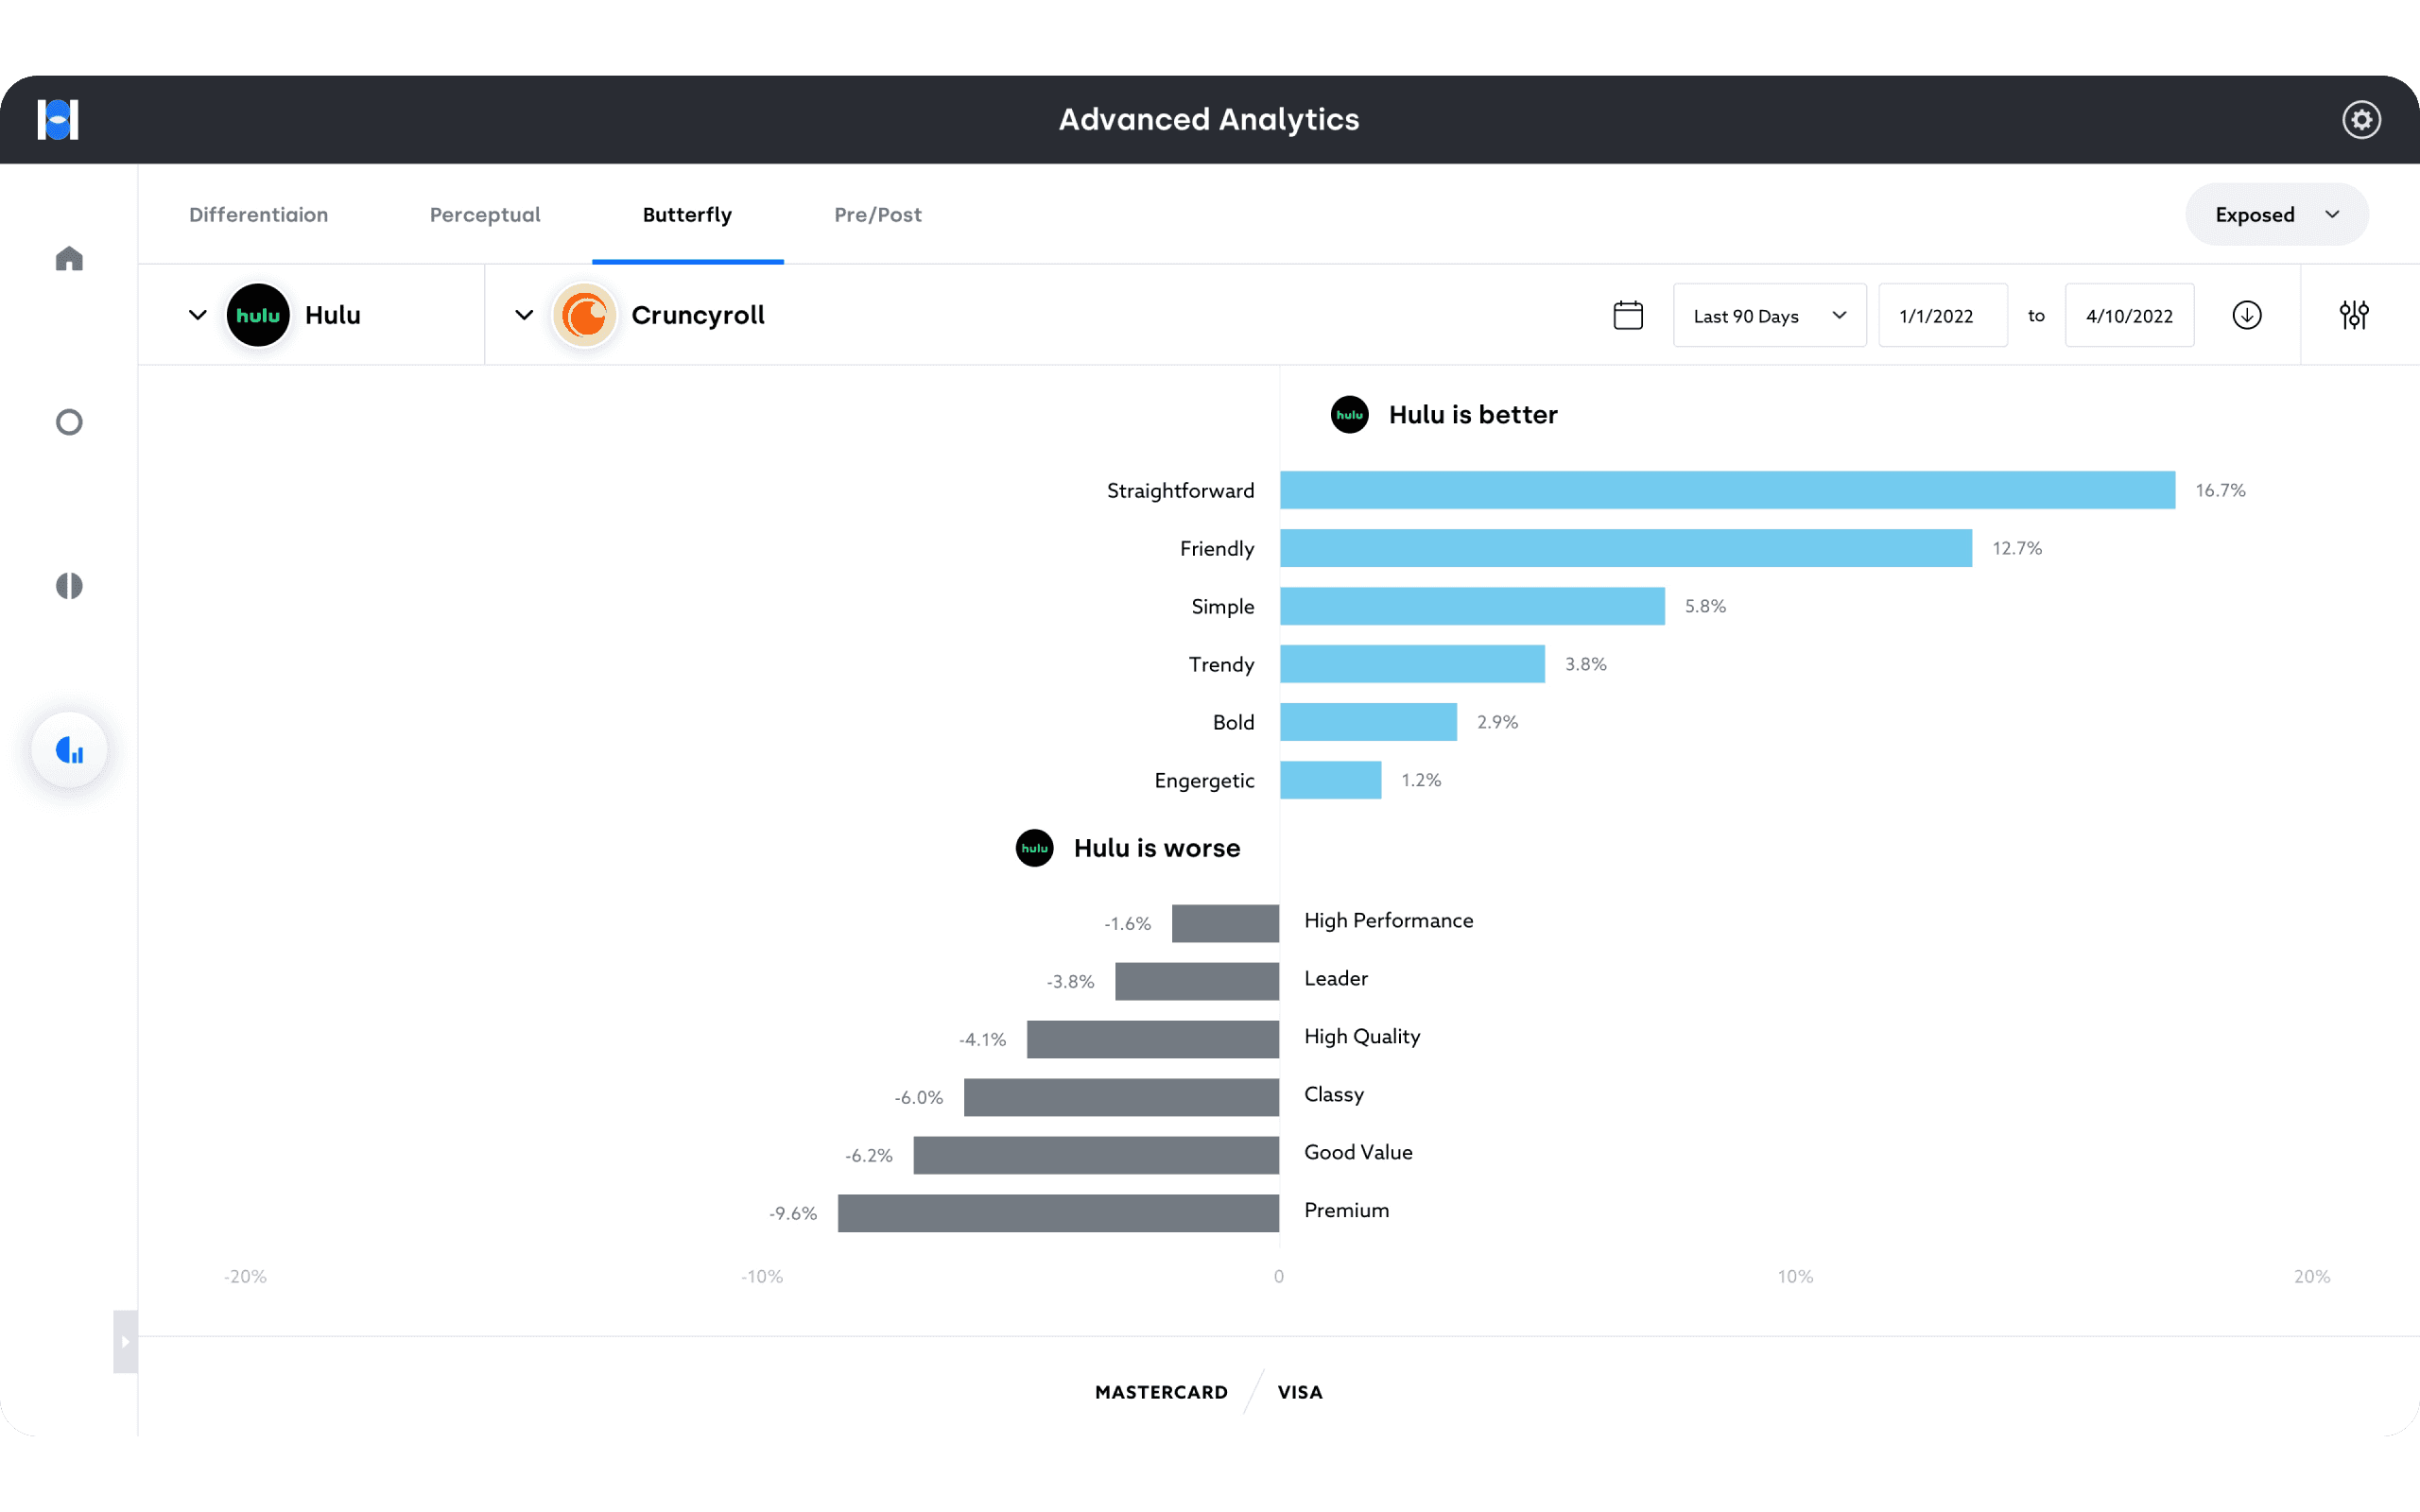This screenshot has width=2420, height=1512.
Task: Switch to the Perceptual tab
Action: [x=485, y=215]
